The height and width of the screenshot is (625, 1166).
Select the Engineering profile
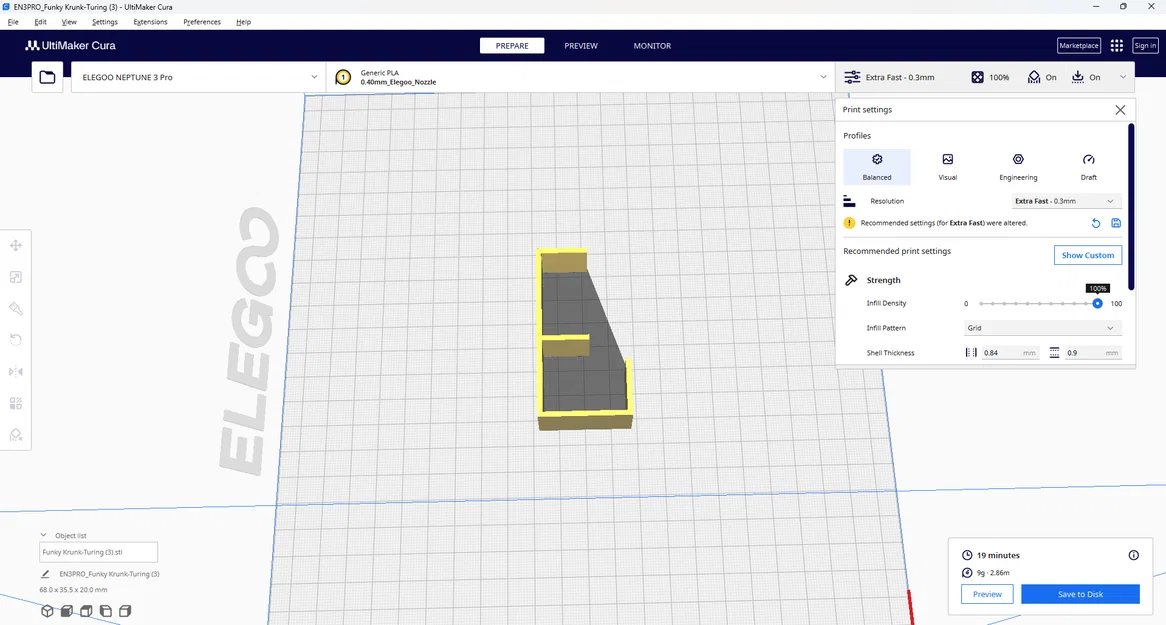(1018, 167)
